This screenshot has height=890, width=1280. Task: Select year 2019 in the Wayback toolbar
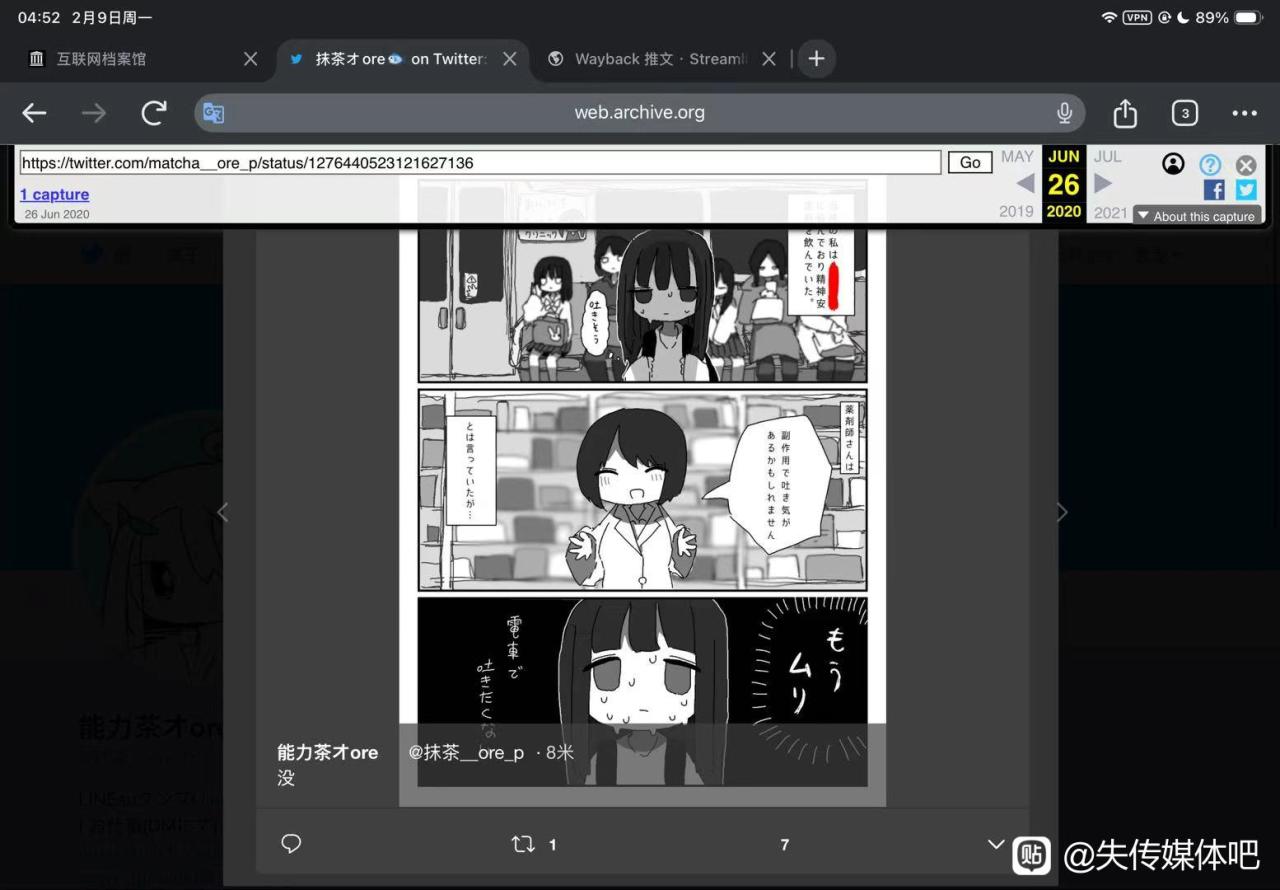pos(1016,212)
